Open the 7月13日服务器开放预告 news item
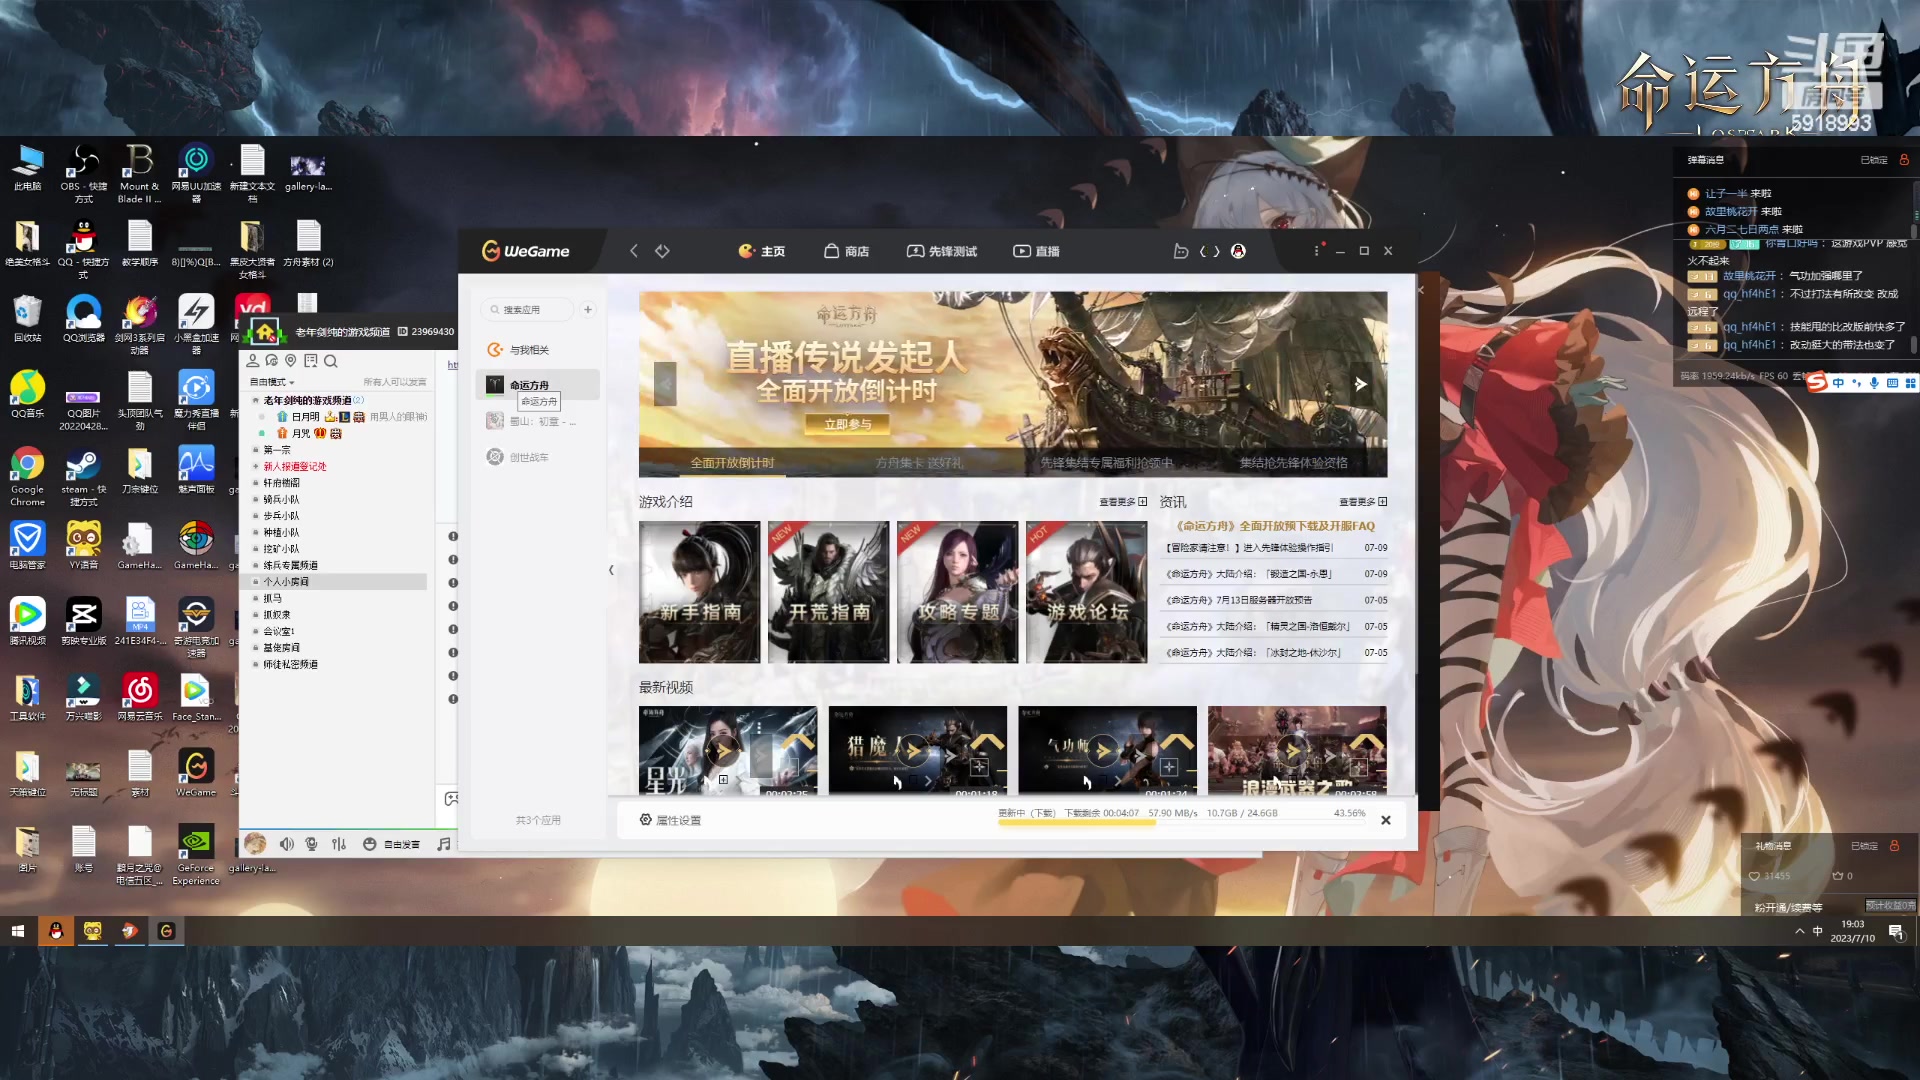The width and height of the screenshot is (1920, 1080). click(1239, 600)
